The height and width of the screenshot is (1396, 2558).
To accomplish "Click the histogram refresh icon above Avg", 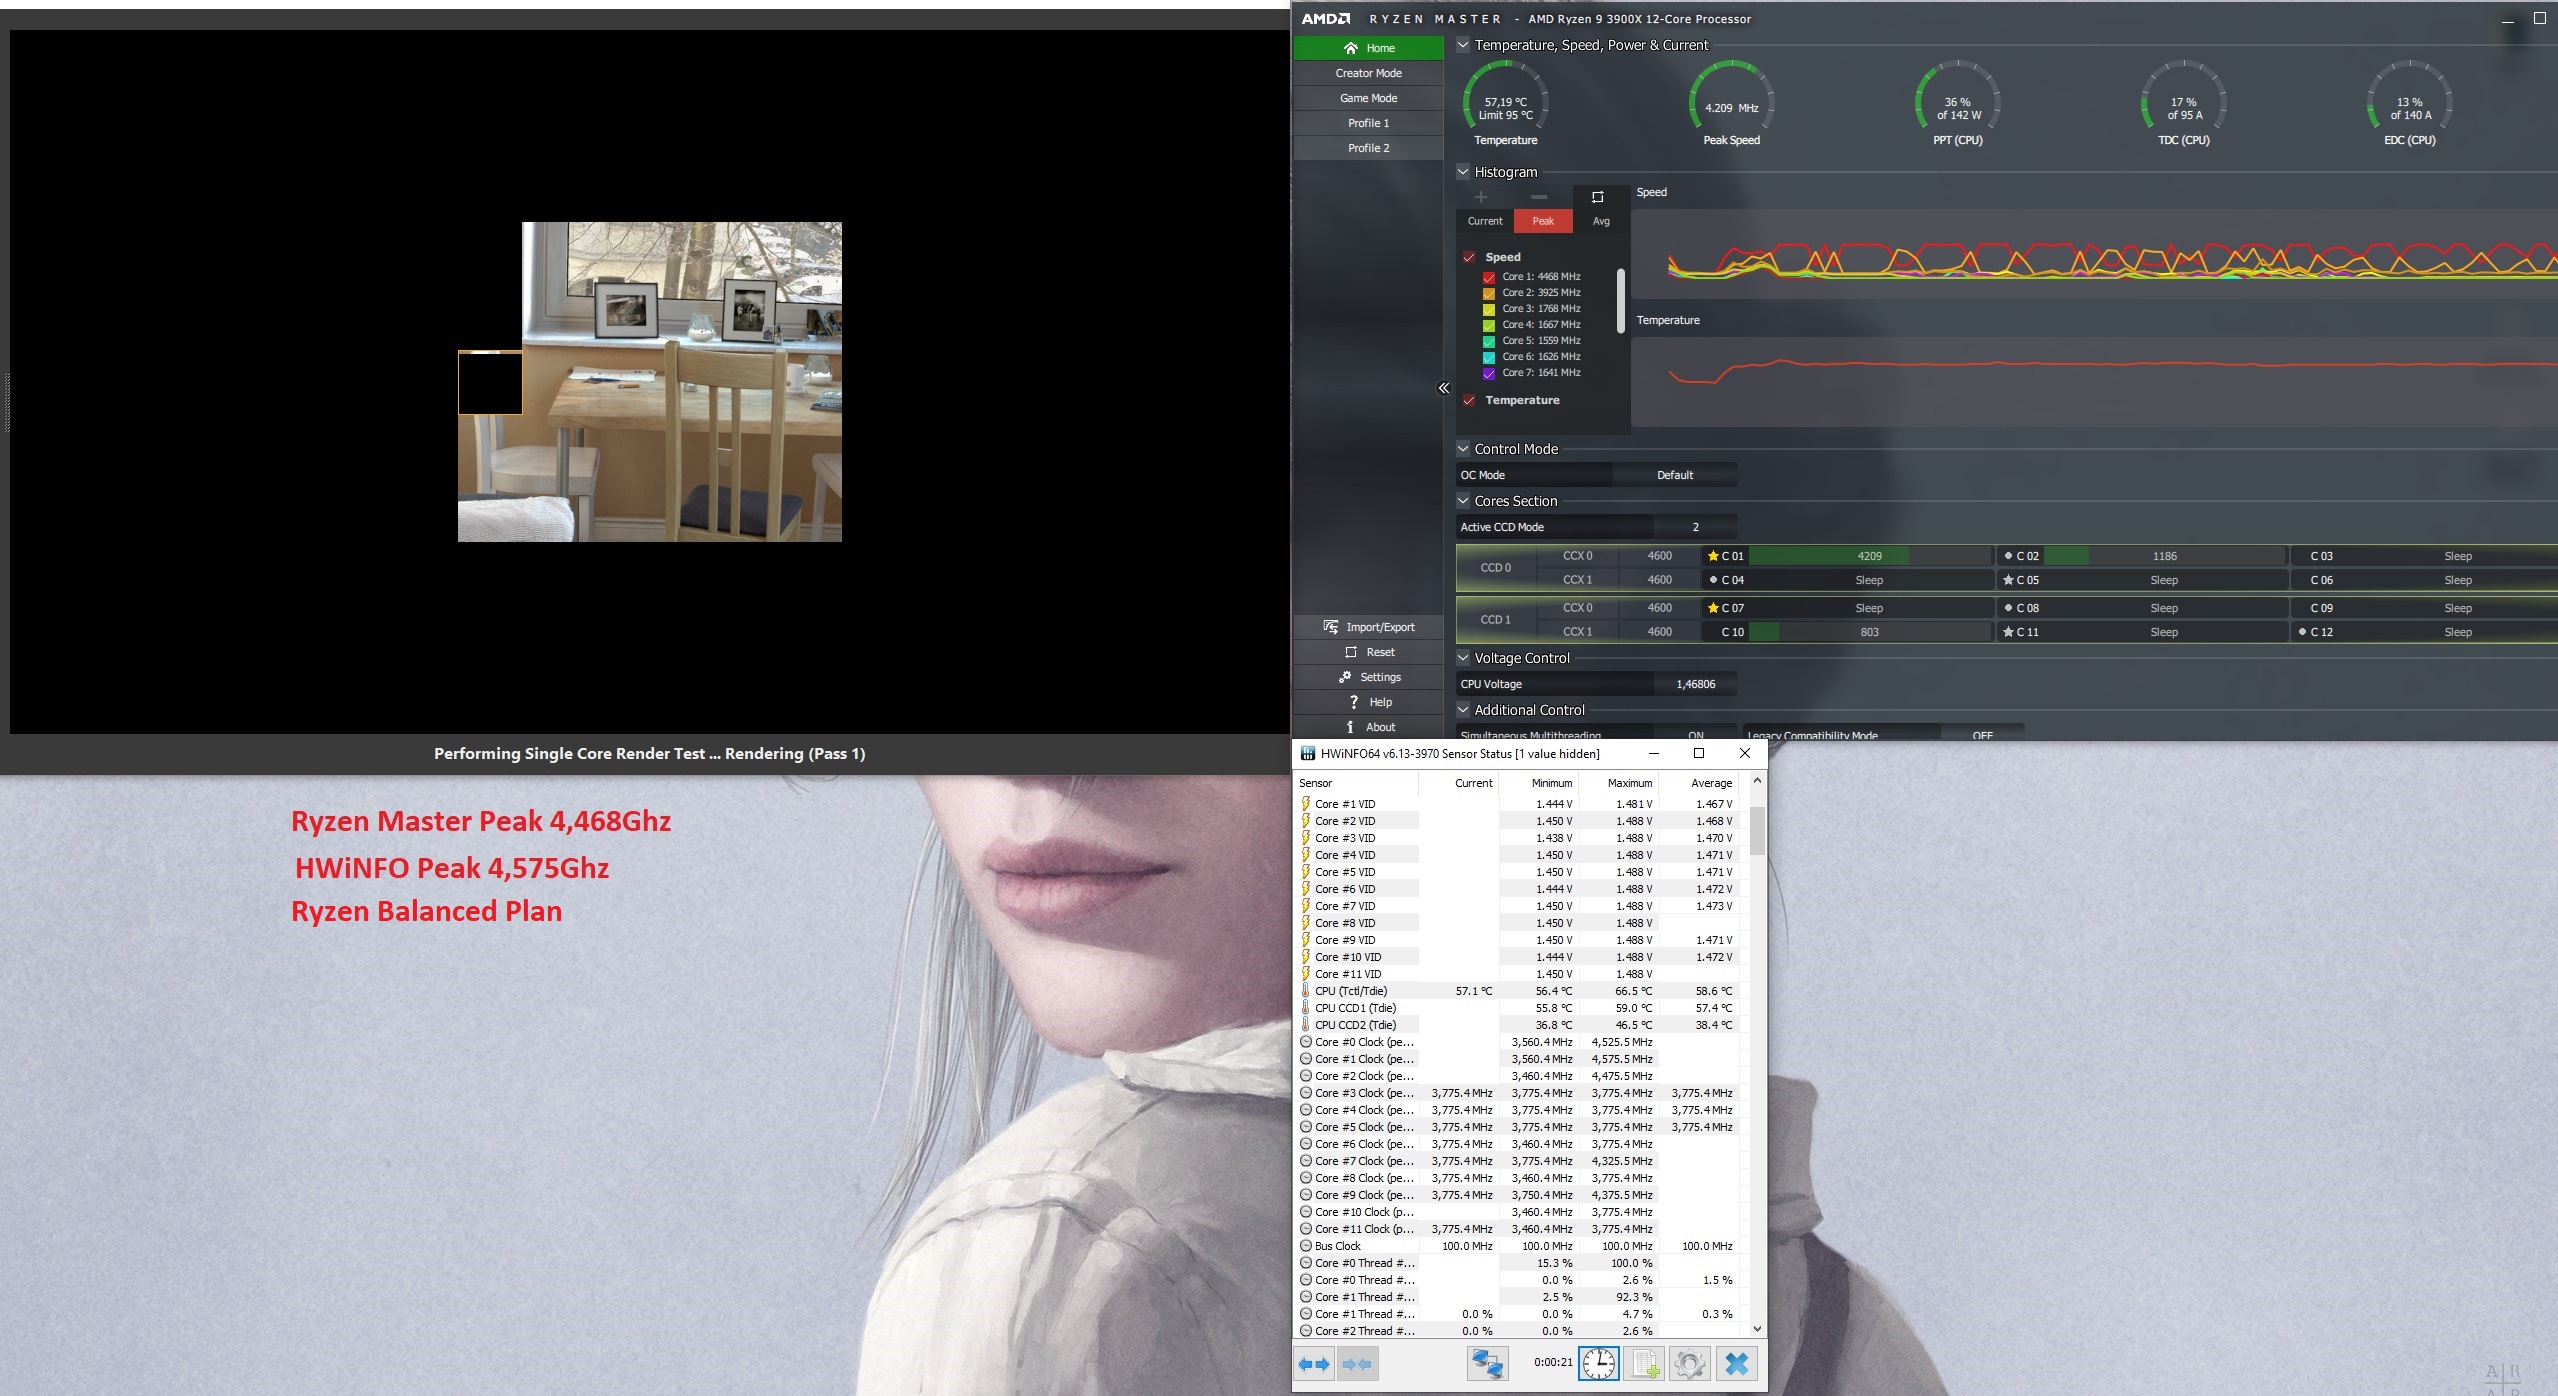I will click(x=1598, y=196).
